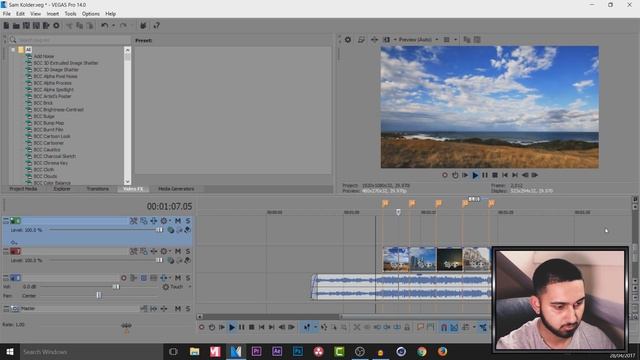
Task: Open Video Preview project properties gear
Action: pyautogui.click(x=348, y=40)
